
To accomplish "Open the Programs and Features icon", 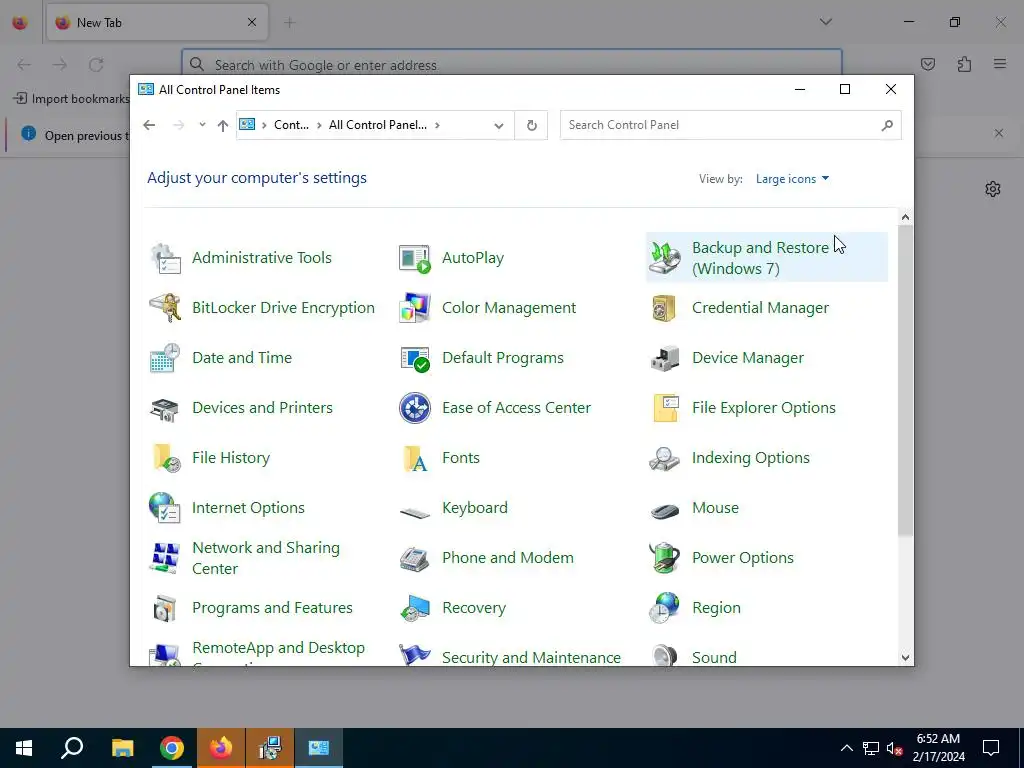I will point(165,608).
